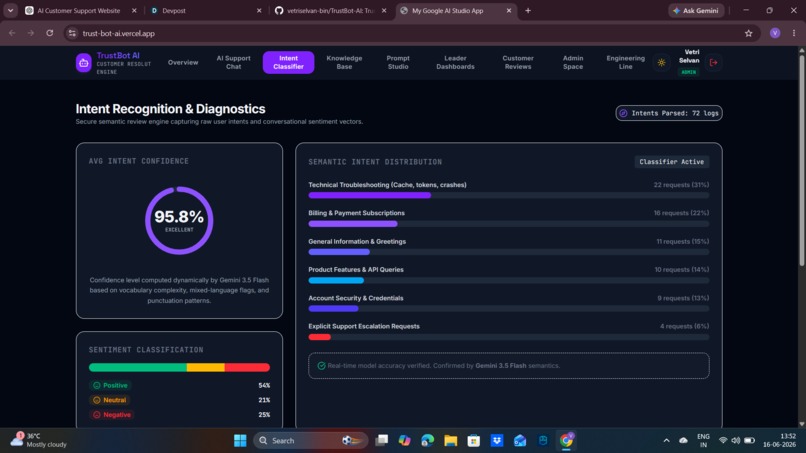Open Microsoft Store from taskbar
This screenshot has width=806, height=453.
(x=474, y=441)
